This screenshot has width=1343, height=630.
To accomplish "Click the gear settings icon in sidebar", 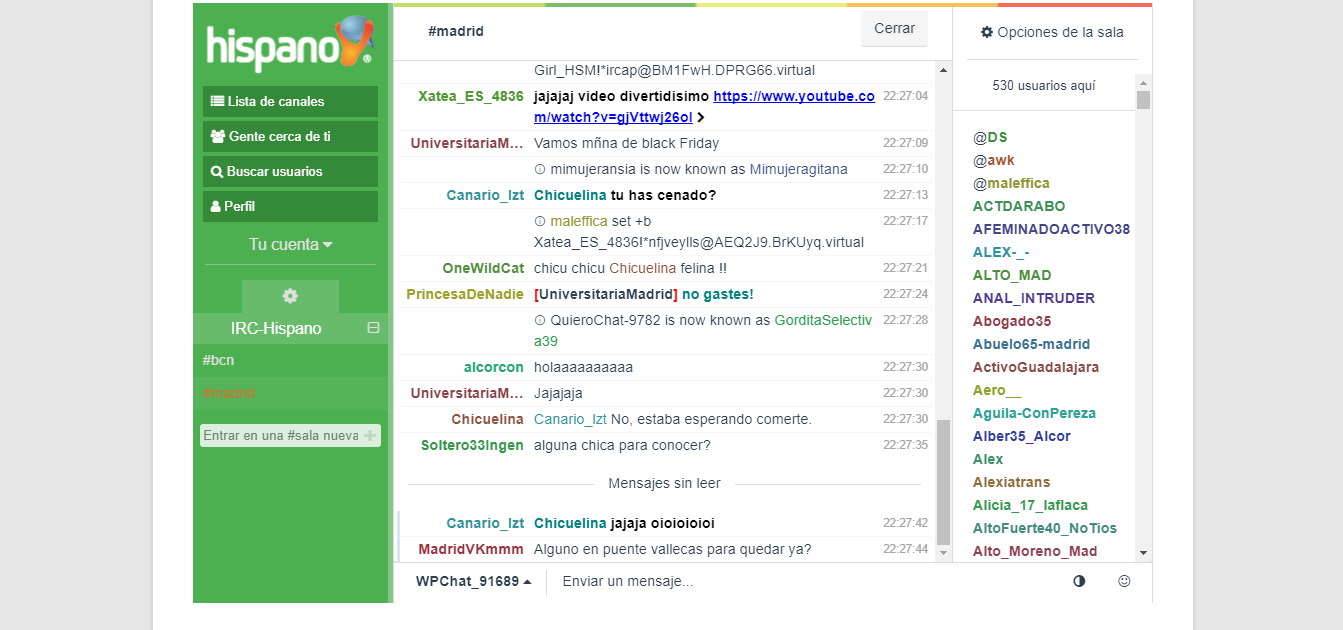I will (290, 296).
